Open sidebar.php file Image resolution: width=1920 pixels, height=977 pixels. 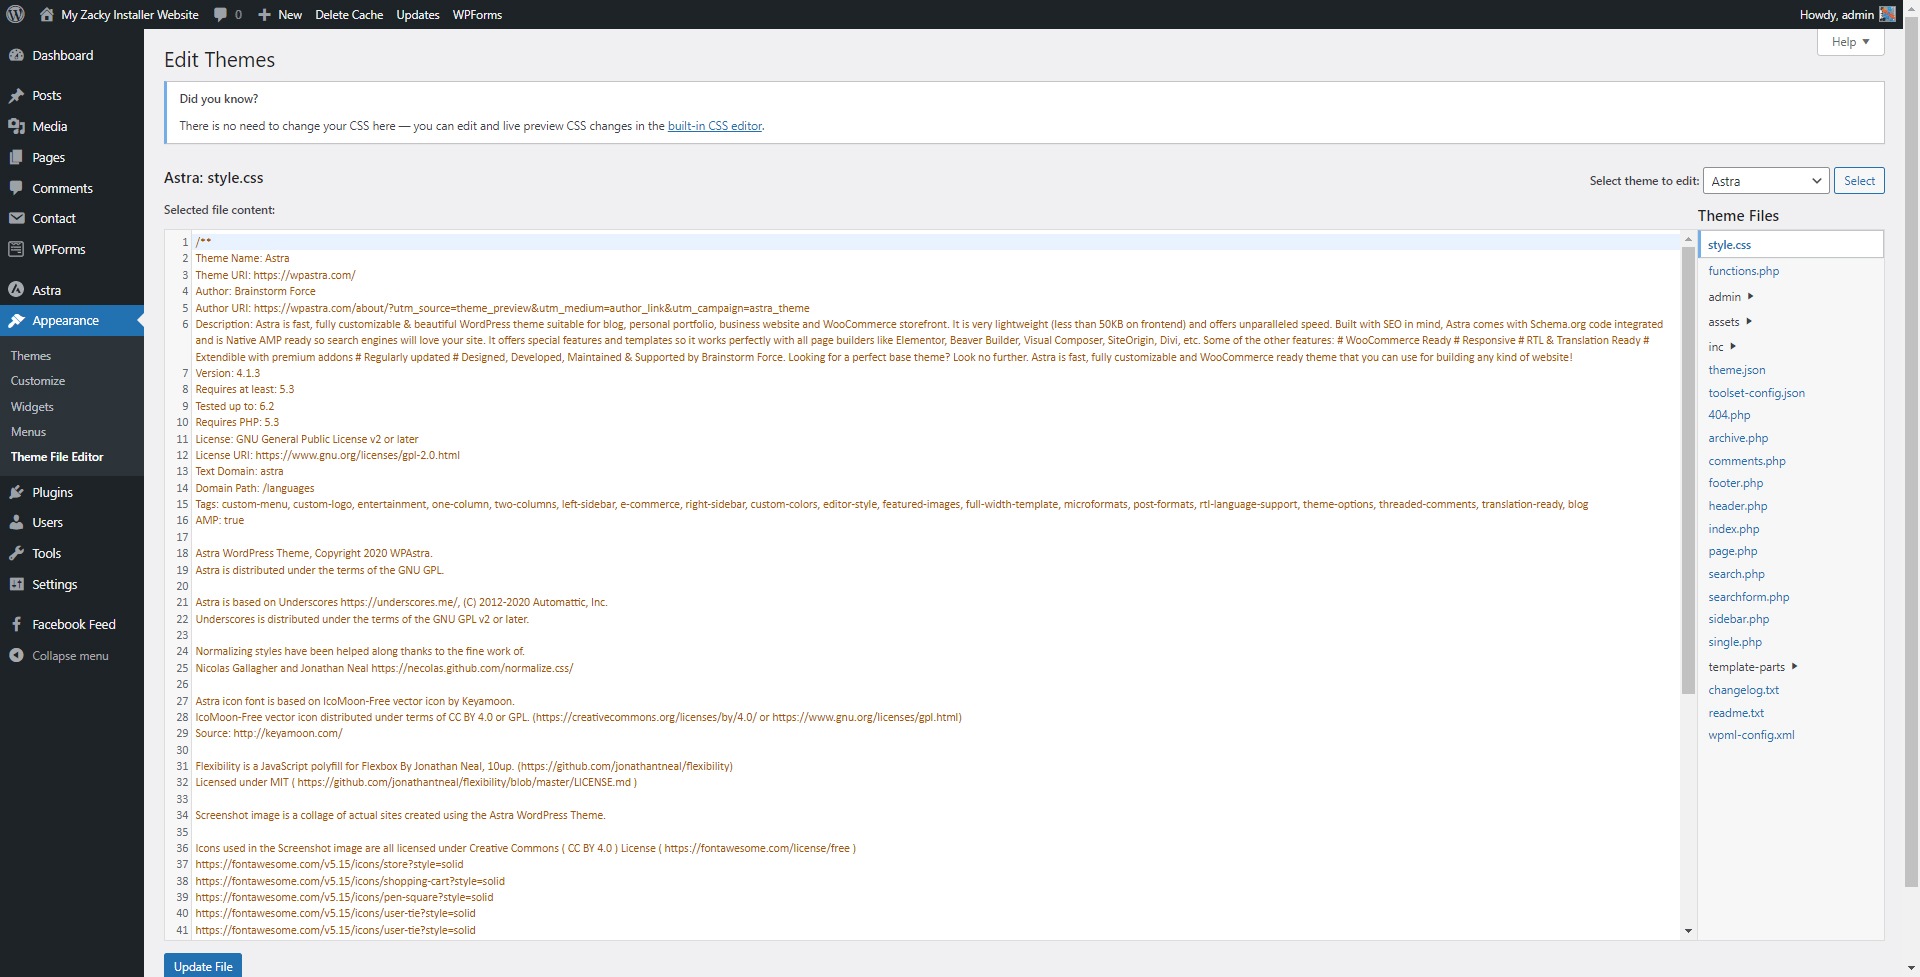[1738, 619]
